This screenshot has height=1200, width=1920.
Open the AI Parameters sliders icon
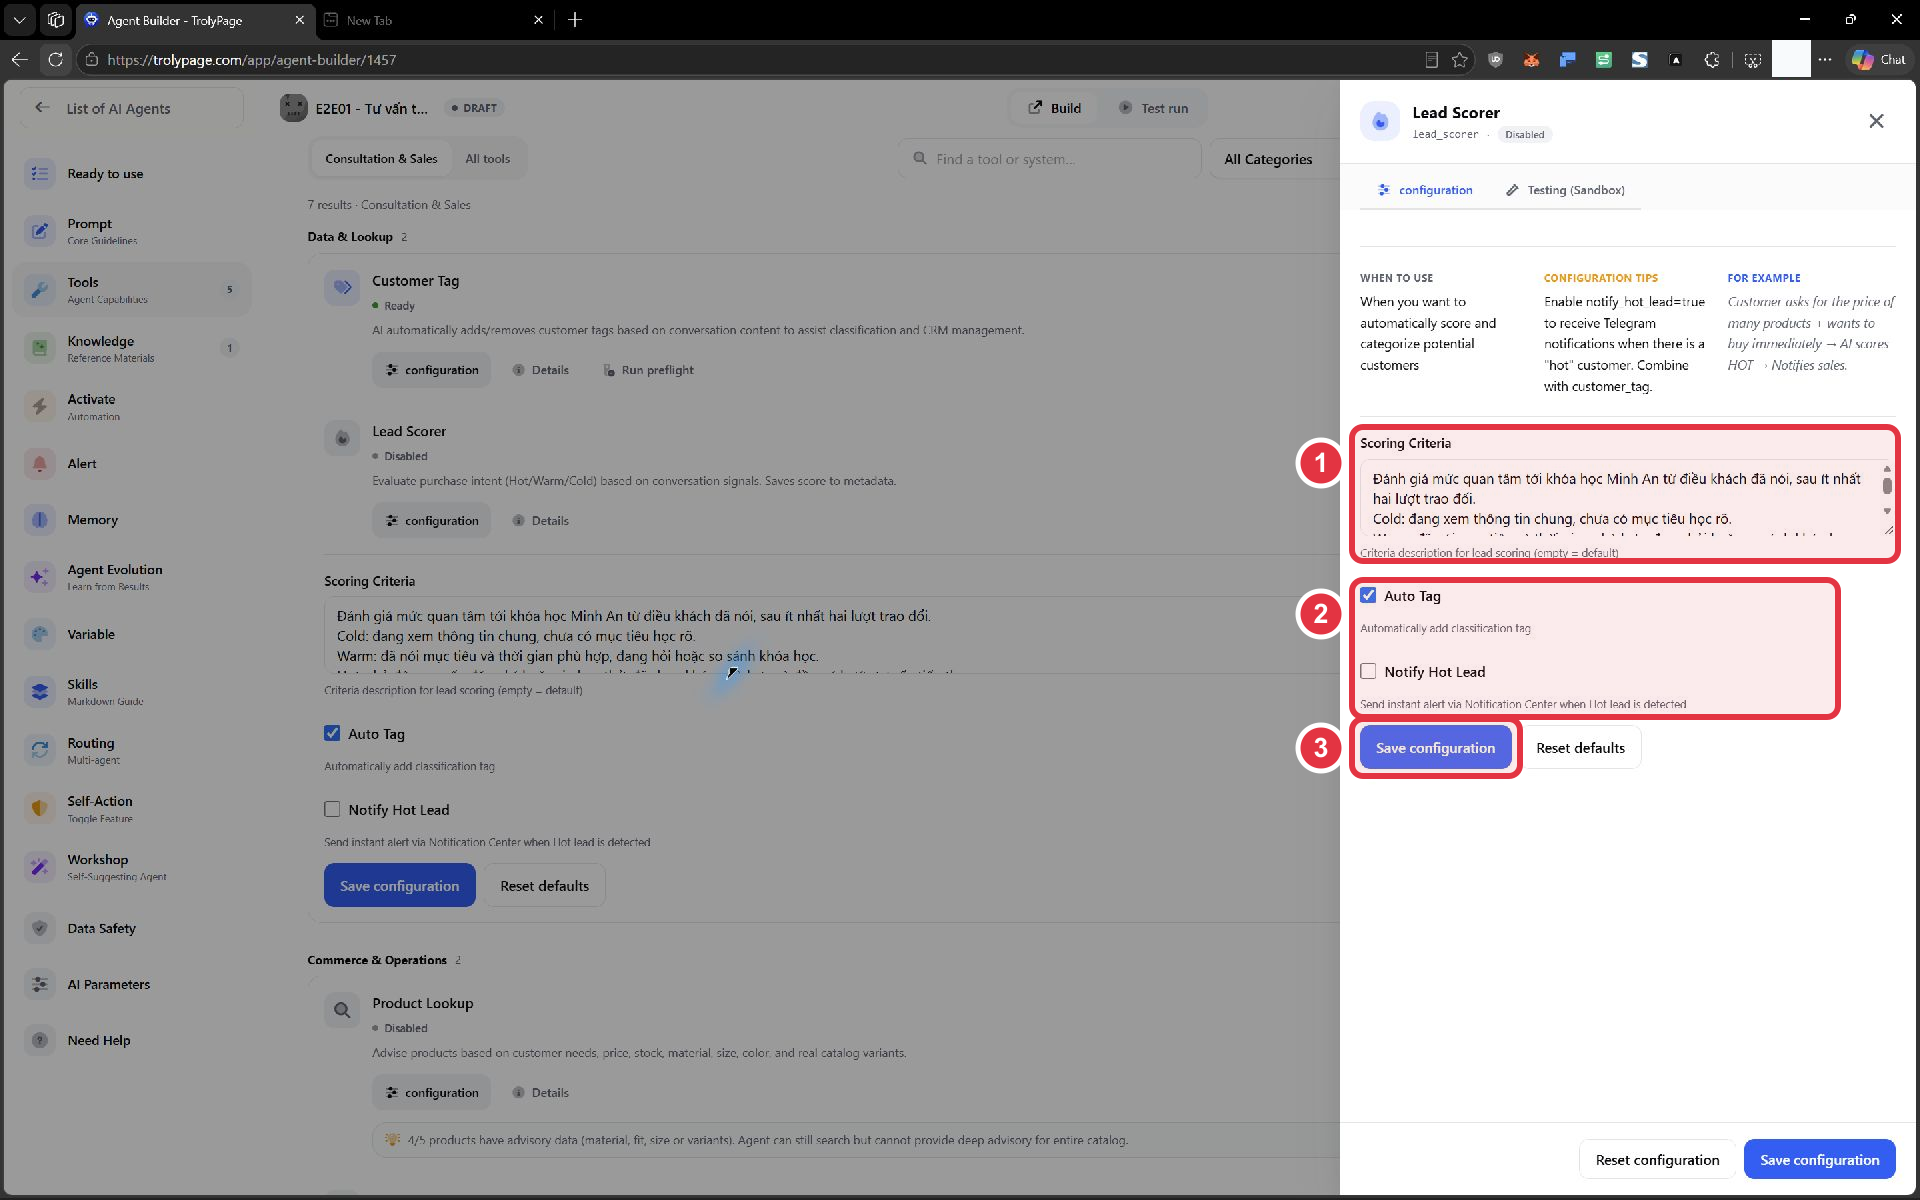39,984
